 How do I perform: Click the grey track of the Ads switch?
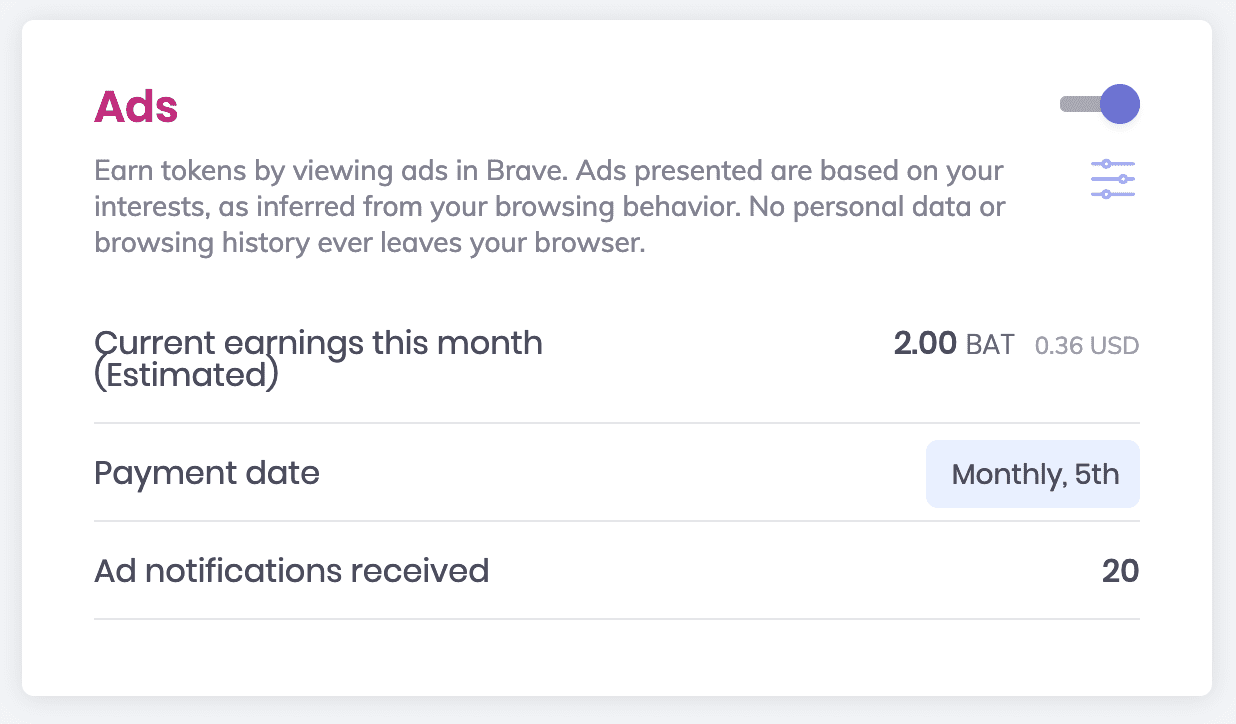point(1080,104)
